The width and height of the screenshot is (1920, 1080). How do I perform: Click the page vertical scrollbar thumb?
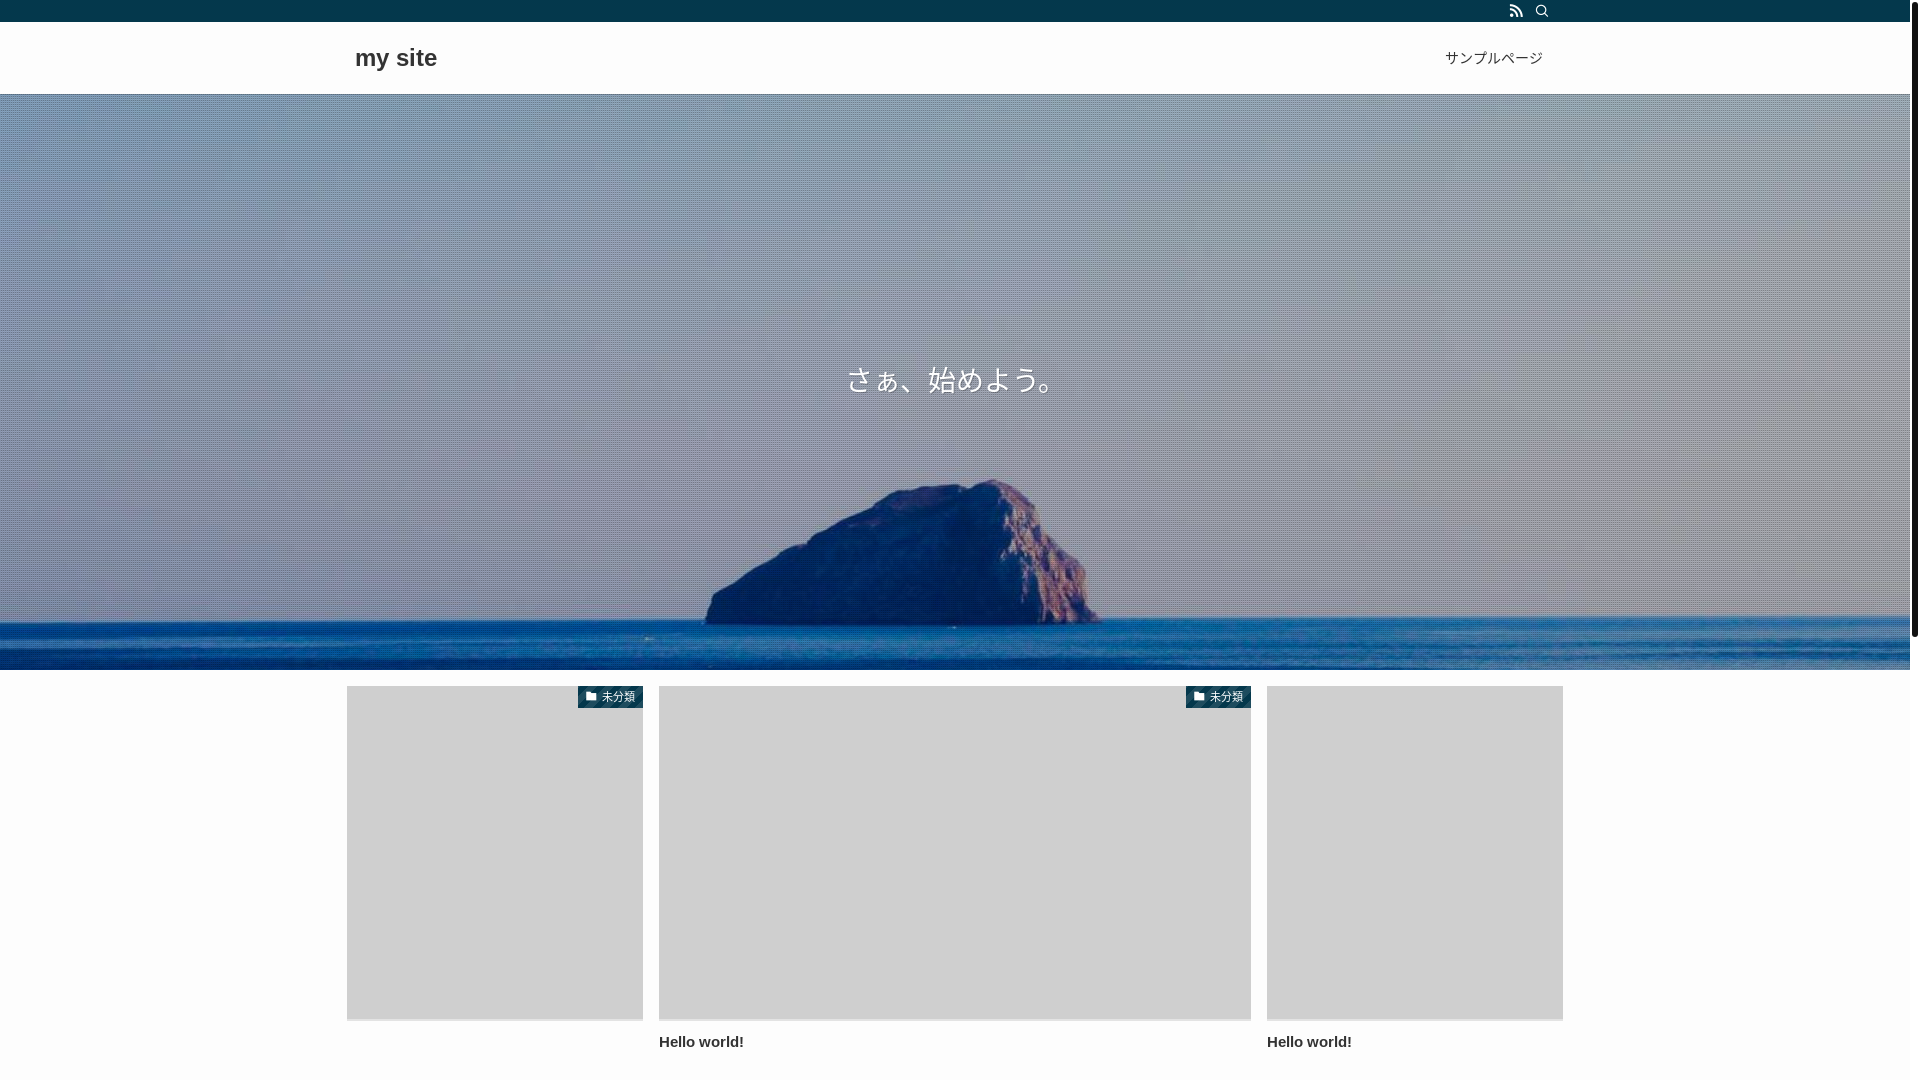(1915, 319)
